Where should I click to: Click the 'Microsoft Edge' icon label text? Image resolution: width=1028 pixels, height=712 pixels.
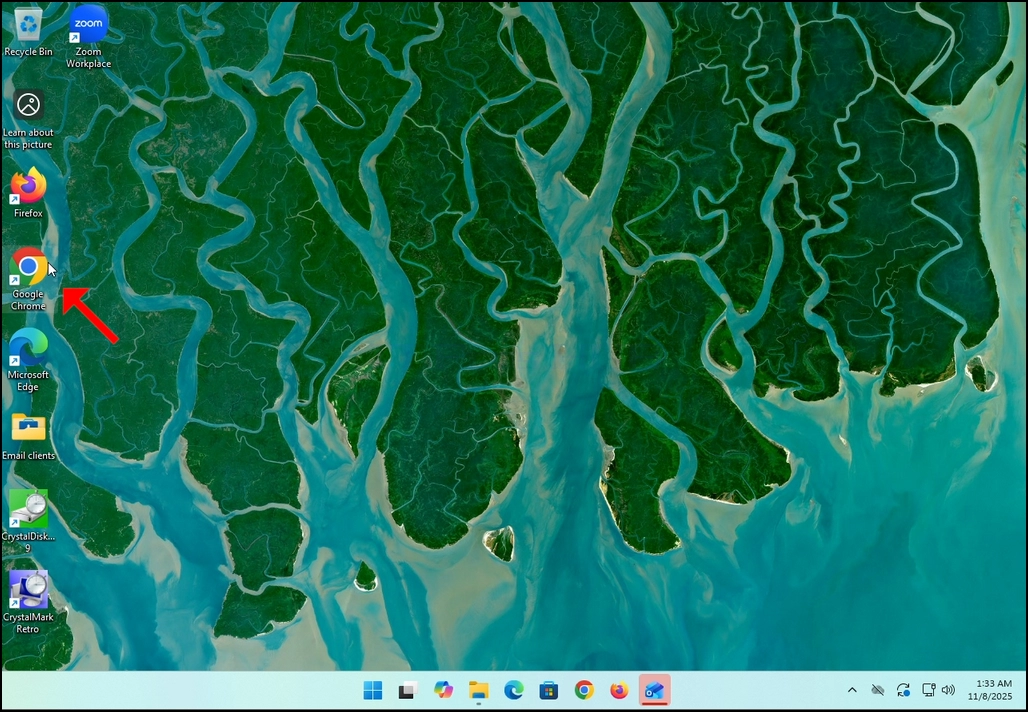[28, 381]
